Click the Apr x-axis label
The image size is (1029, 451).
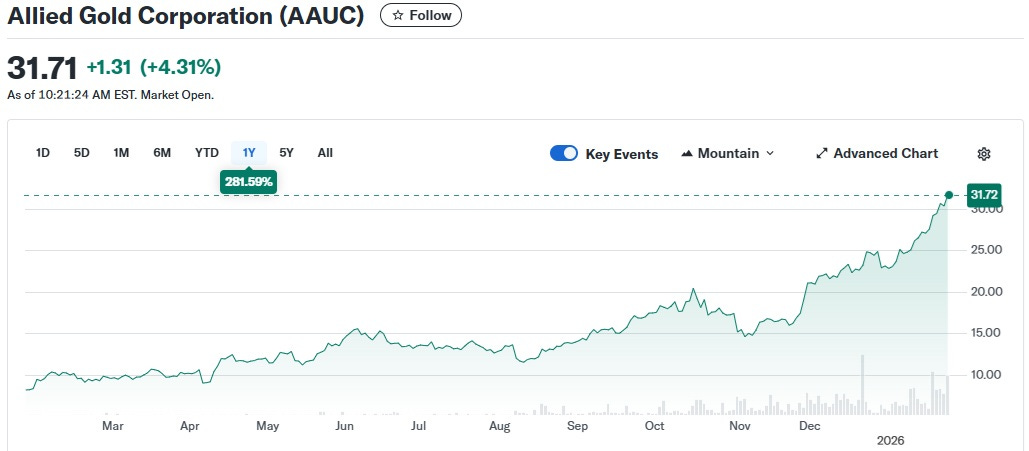coord(190,426)
